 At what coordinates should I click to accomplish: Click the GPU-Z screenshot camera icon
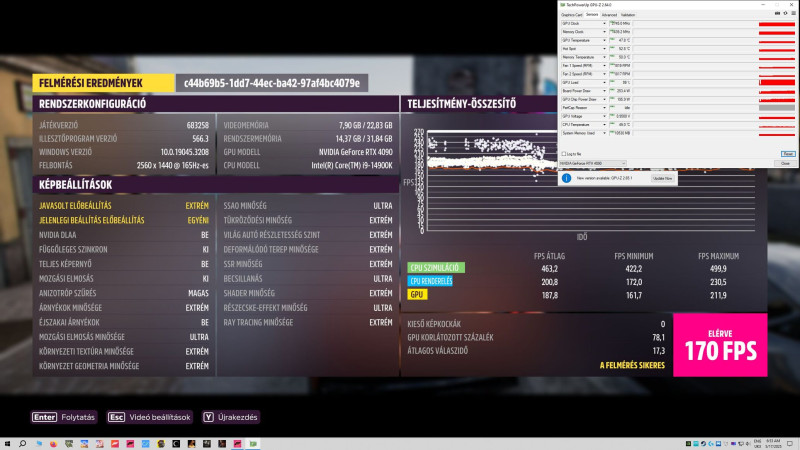[778, 13]
